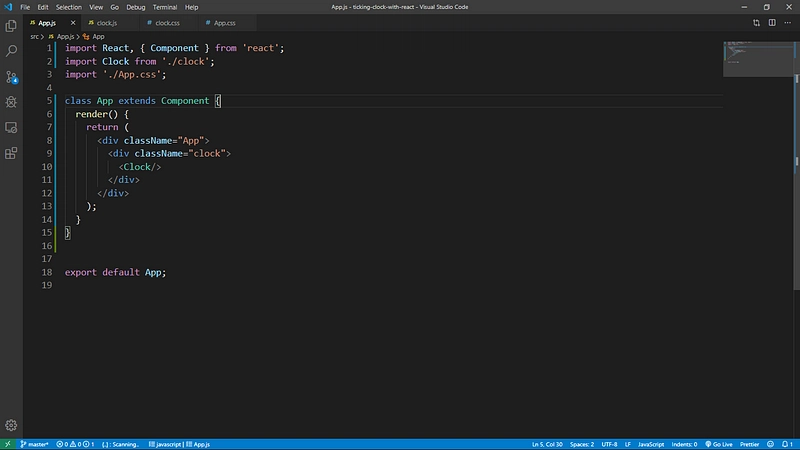Open the File menu

[25, 7]
